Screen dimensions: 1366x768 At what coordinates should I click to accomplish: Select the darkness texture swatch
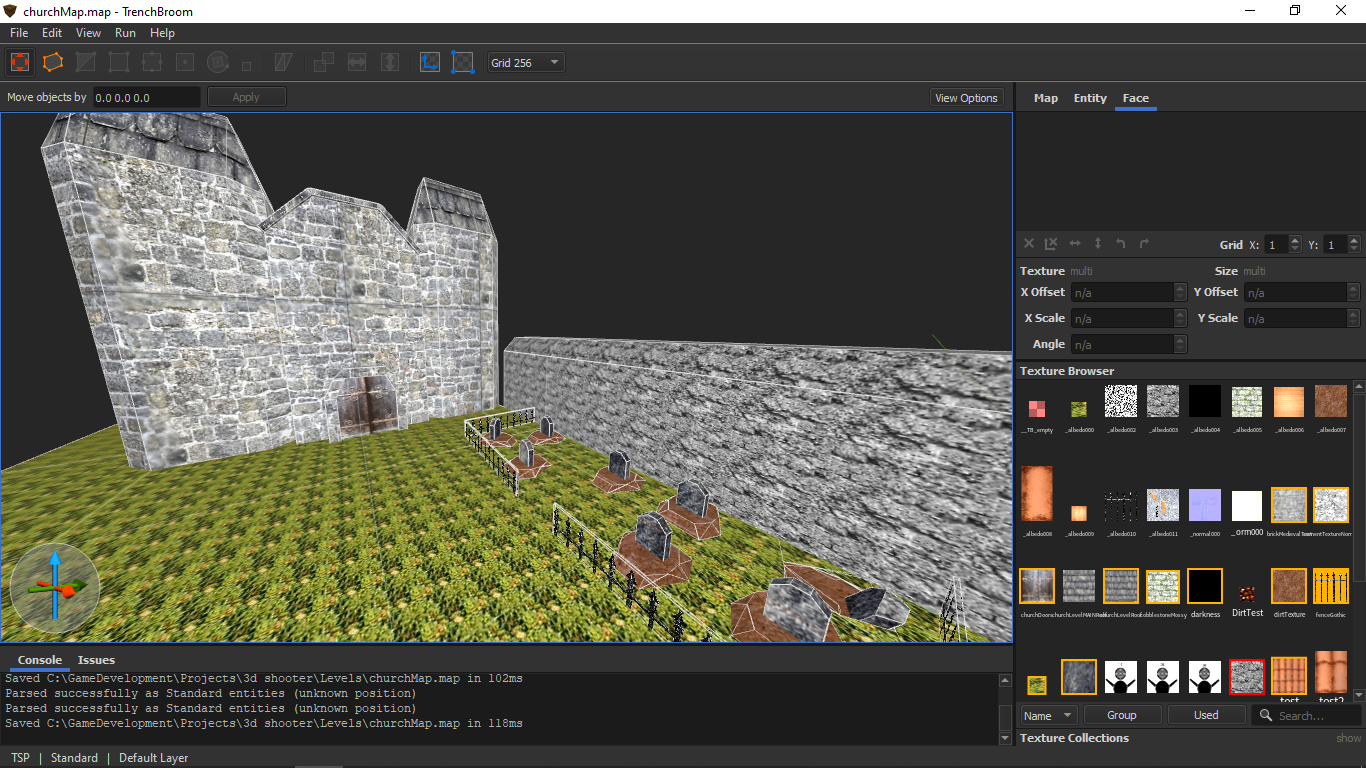(x=1205, y=586)
